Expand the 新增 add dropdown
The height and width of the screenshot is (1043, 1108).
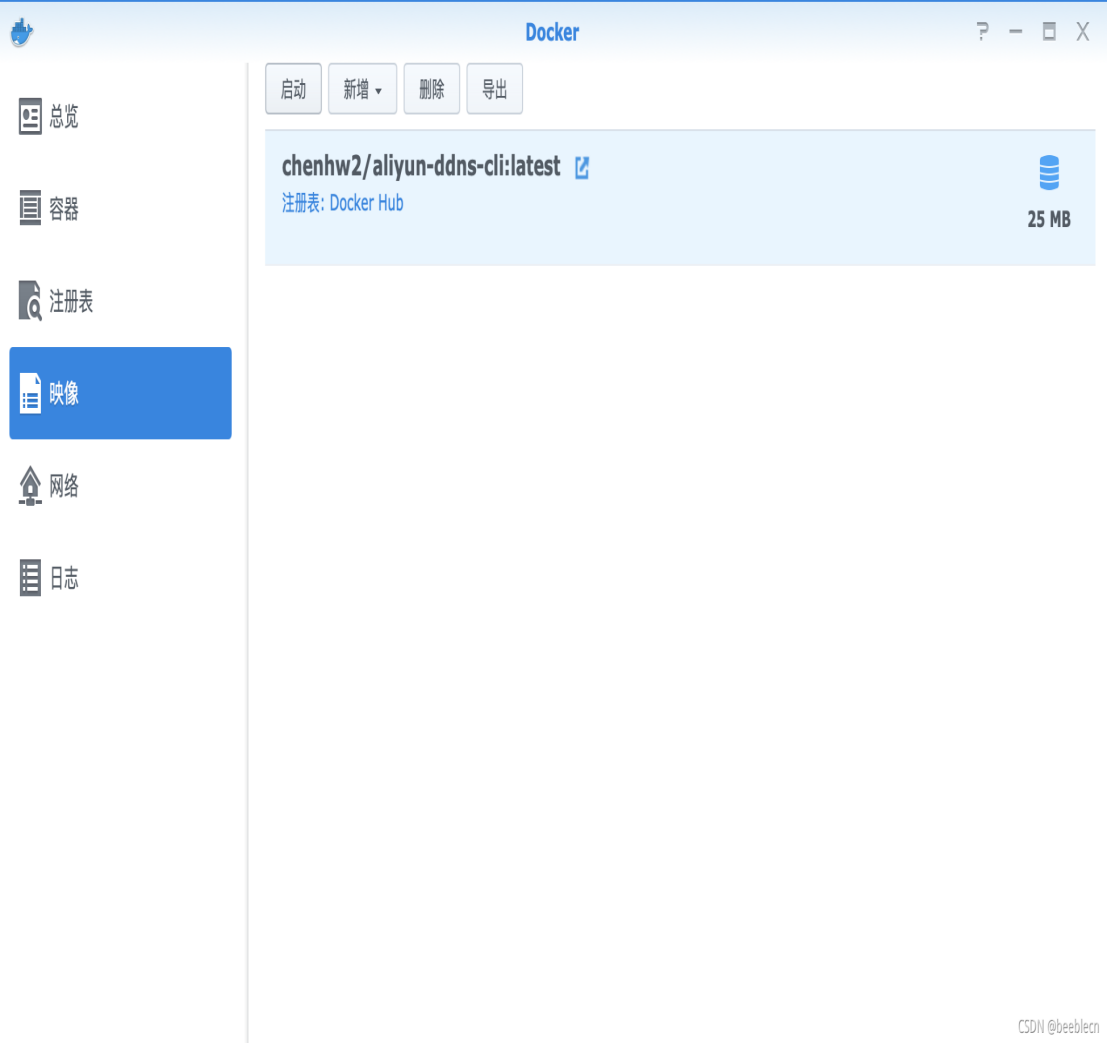click(x=363, y=89)
